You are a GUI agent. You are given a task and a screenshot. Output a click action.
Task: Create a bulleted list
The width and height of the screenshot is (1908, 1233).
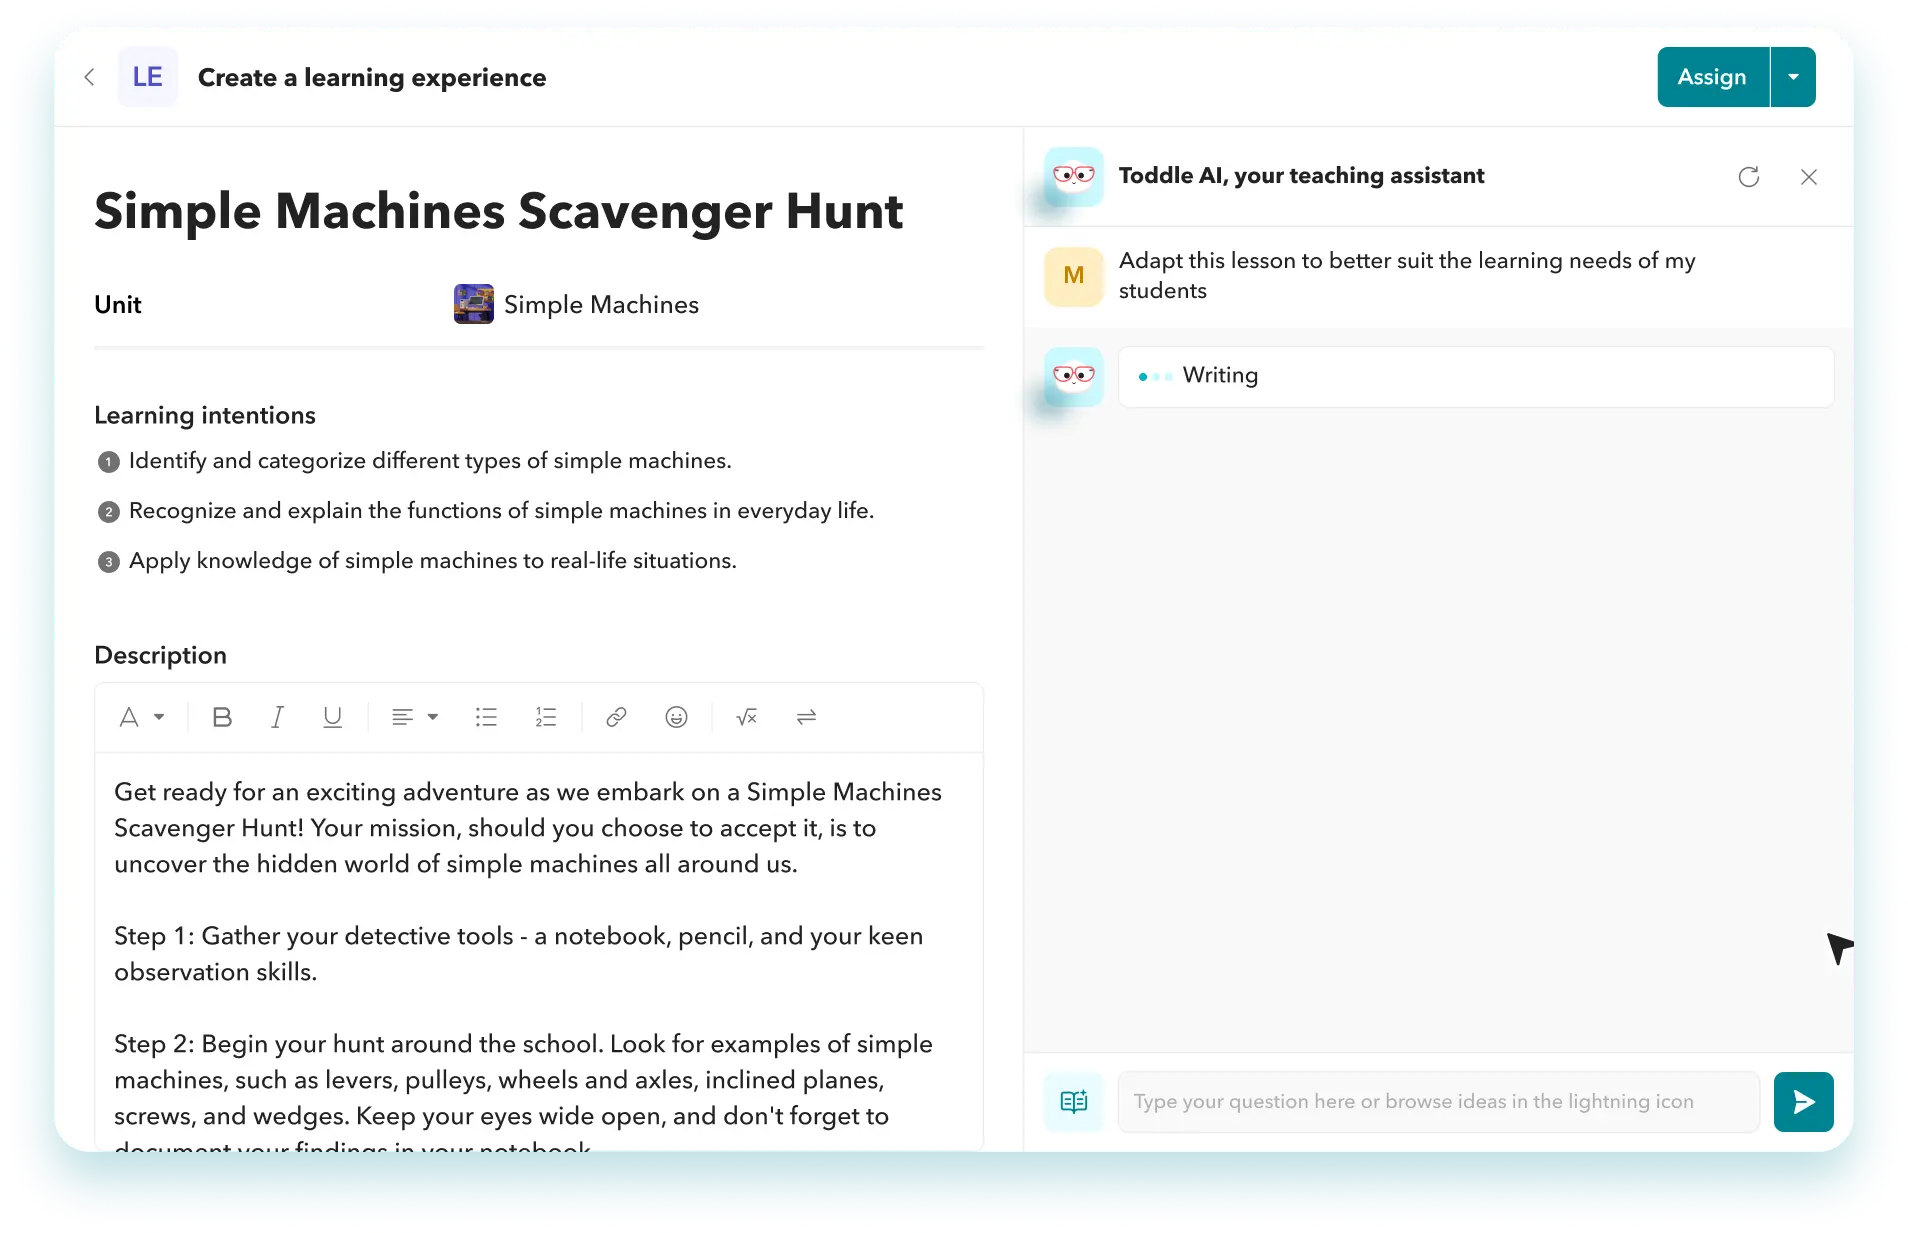(486, 717)
